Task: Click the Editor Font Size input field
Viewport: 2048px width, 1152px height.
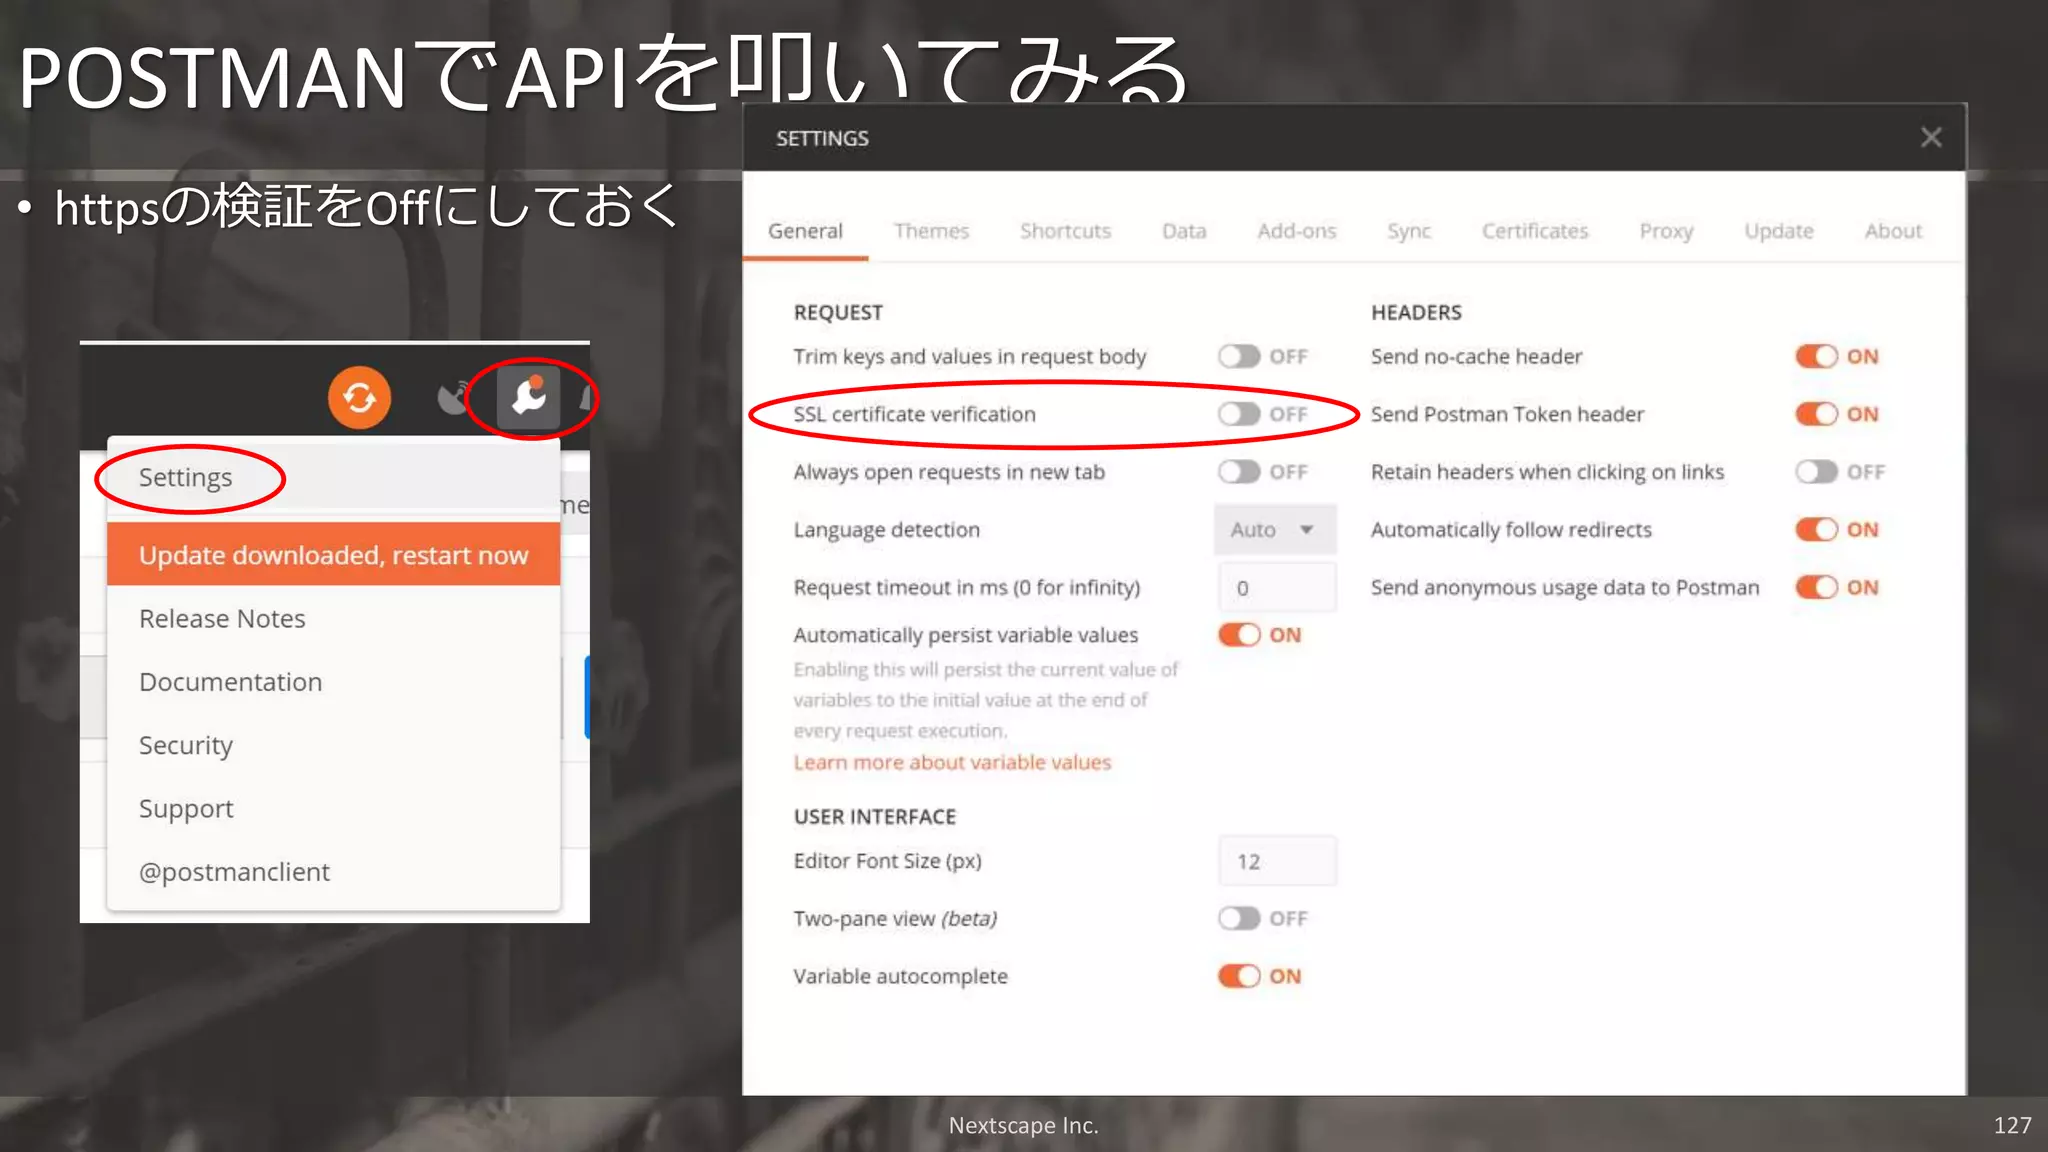Action: [1277, 861]
